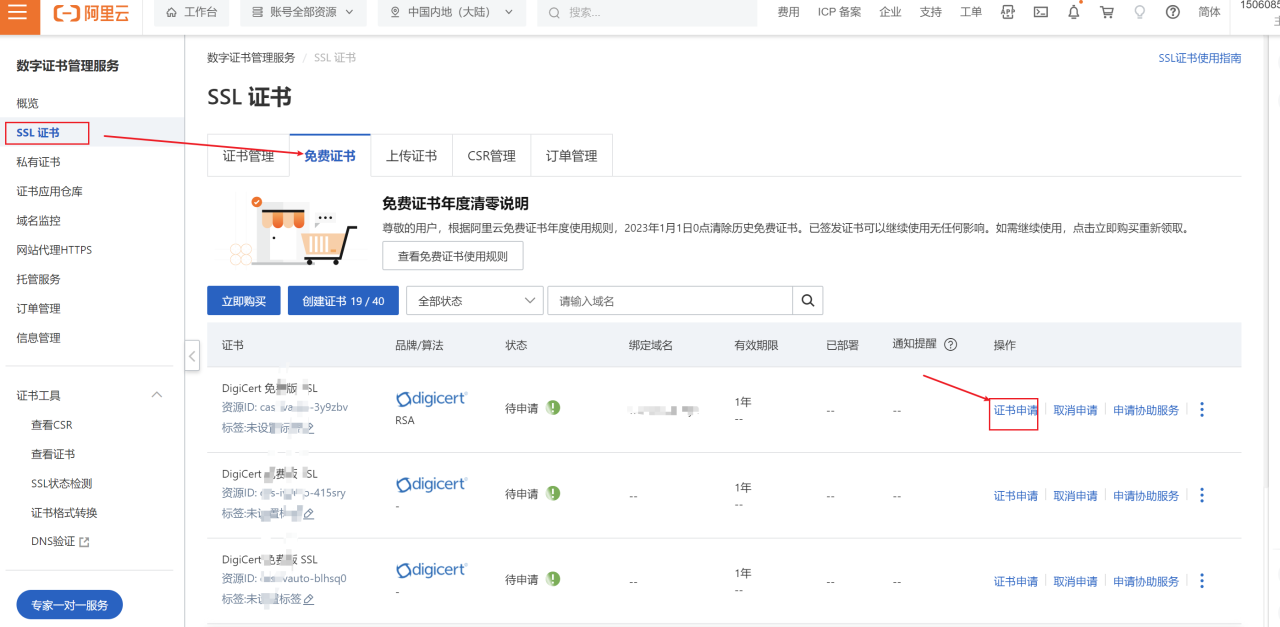Image resolution: width=1280 pixels, height=627 pixels.
Task: Open the shopping cart icon
Action: pyautogui.click(x=1106, y=12)
